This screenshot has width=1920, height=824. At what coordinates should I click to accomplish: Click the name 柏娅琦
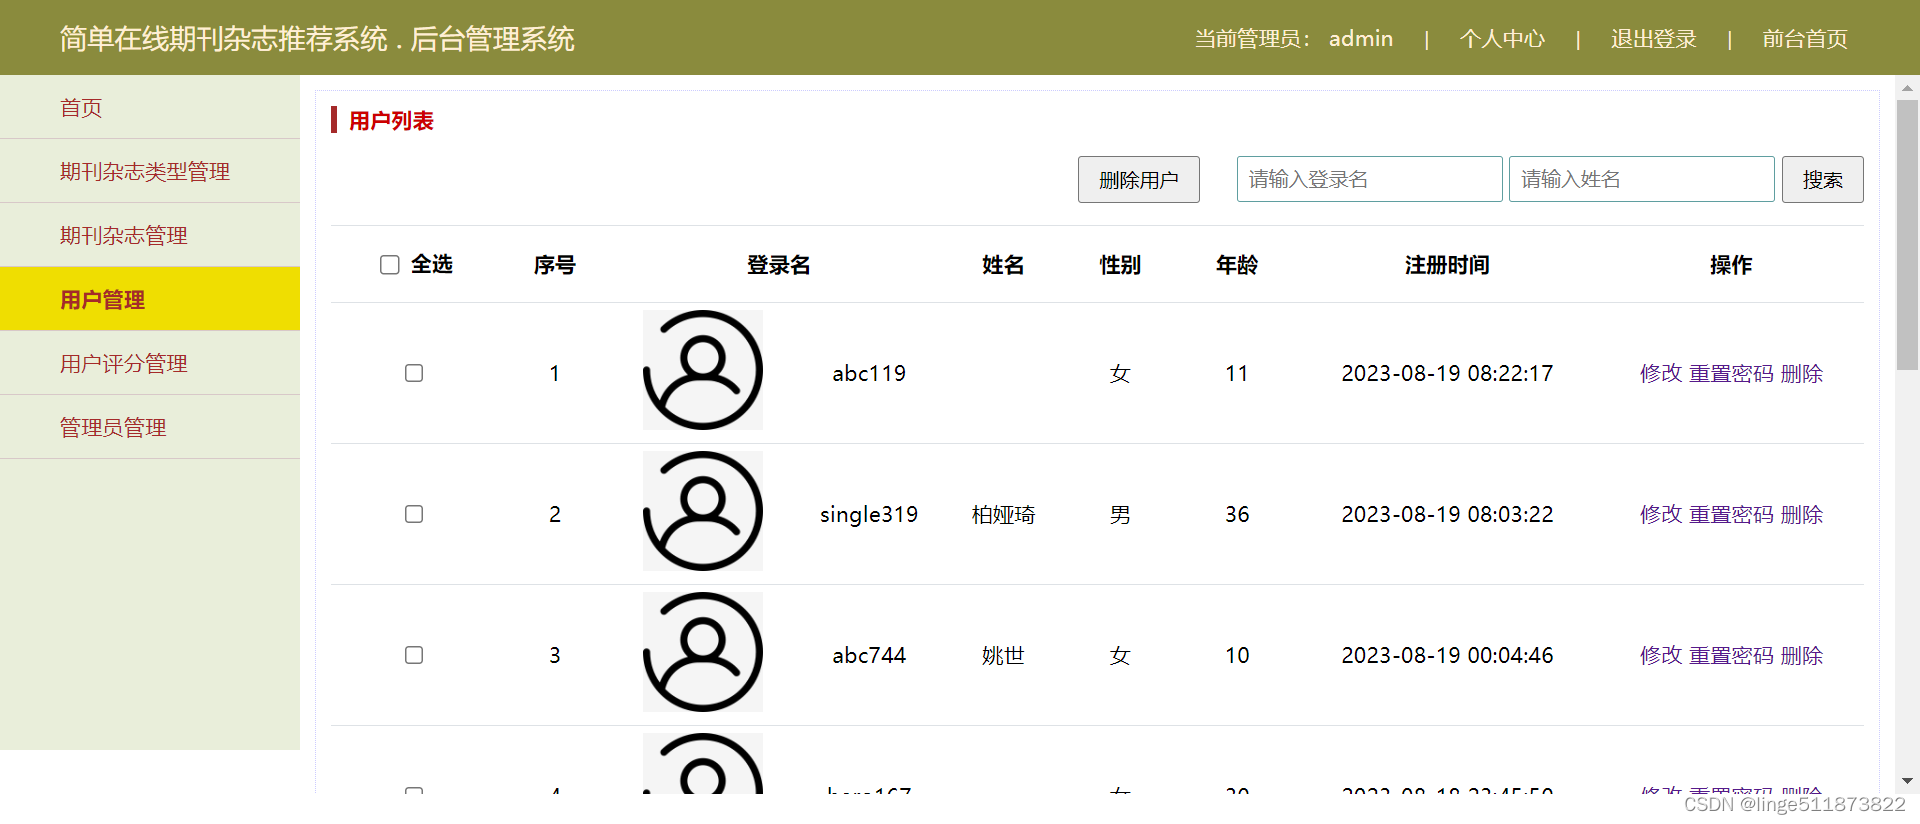(1003, 514)
